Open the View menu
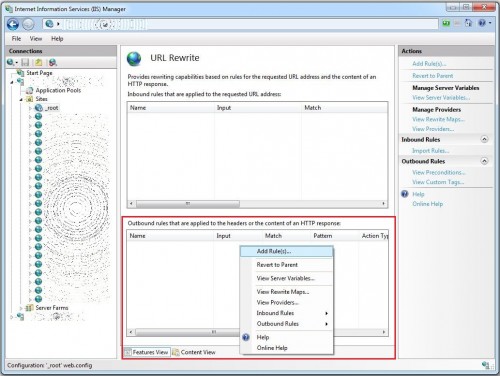Viewport: 500px width, 376px height. [x=36, y=39]
